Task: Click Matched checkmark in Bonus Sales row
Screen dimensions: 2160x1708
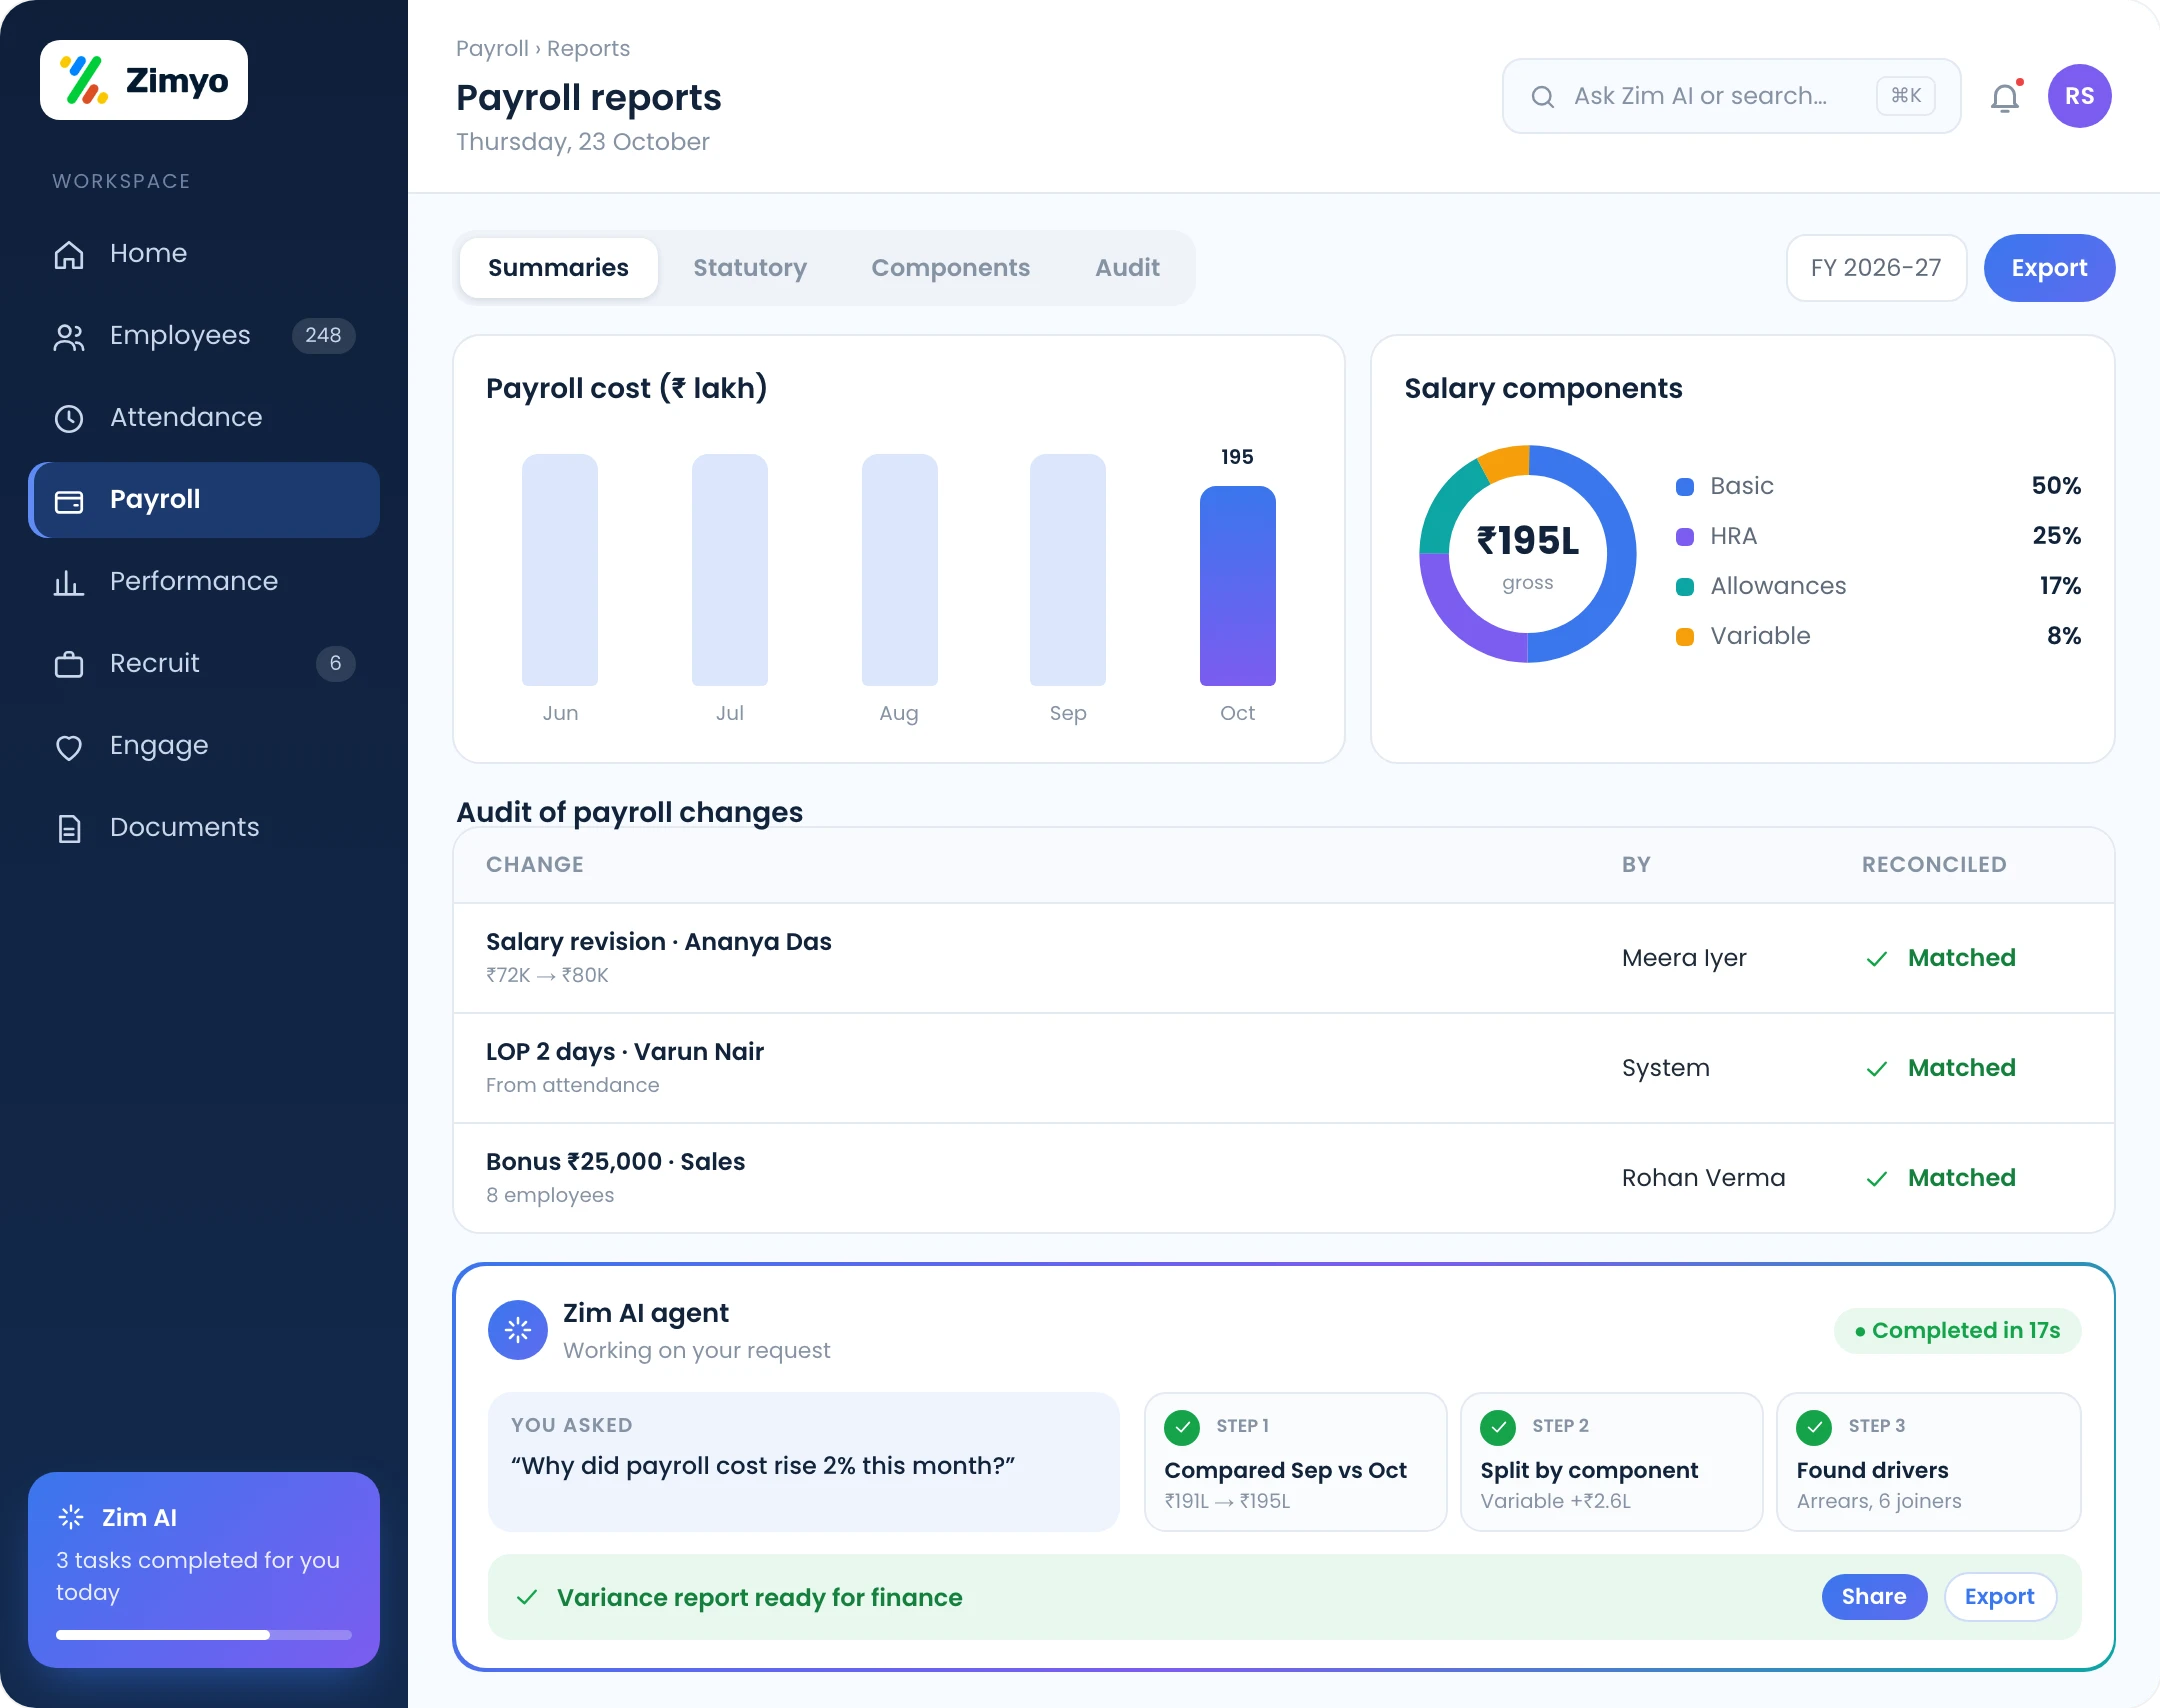Action: [1877, 1179]
